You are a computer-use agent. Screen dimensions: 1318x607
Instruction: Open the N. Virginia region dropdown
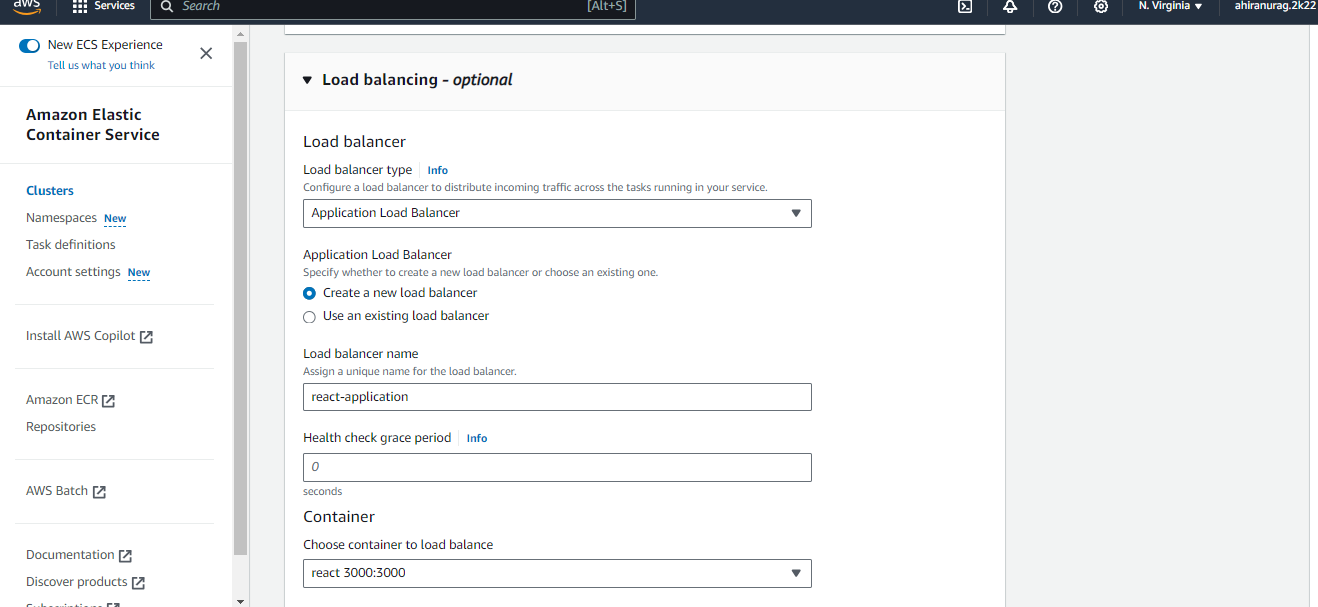pos(1170,6)
